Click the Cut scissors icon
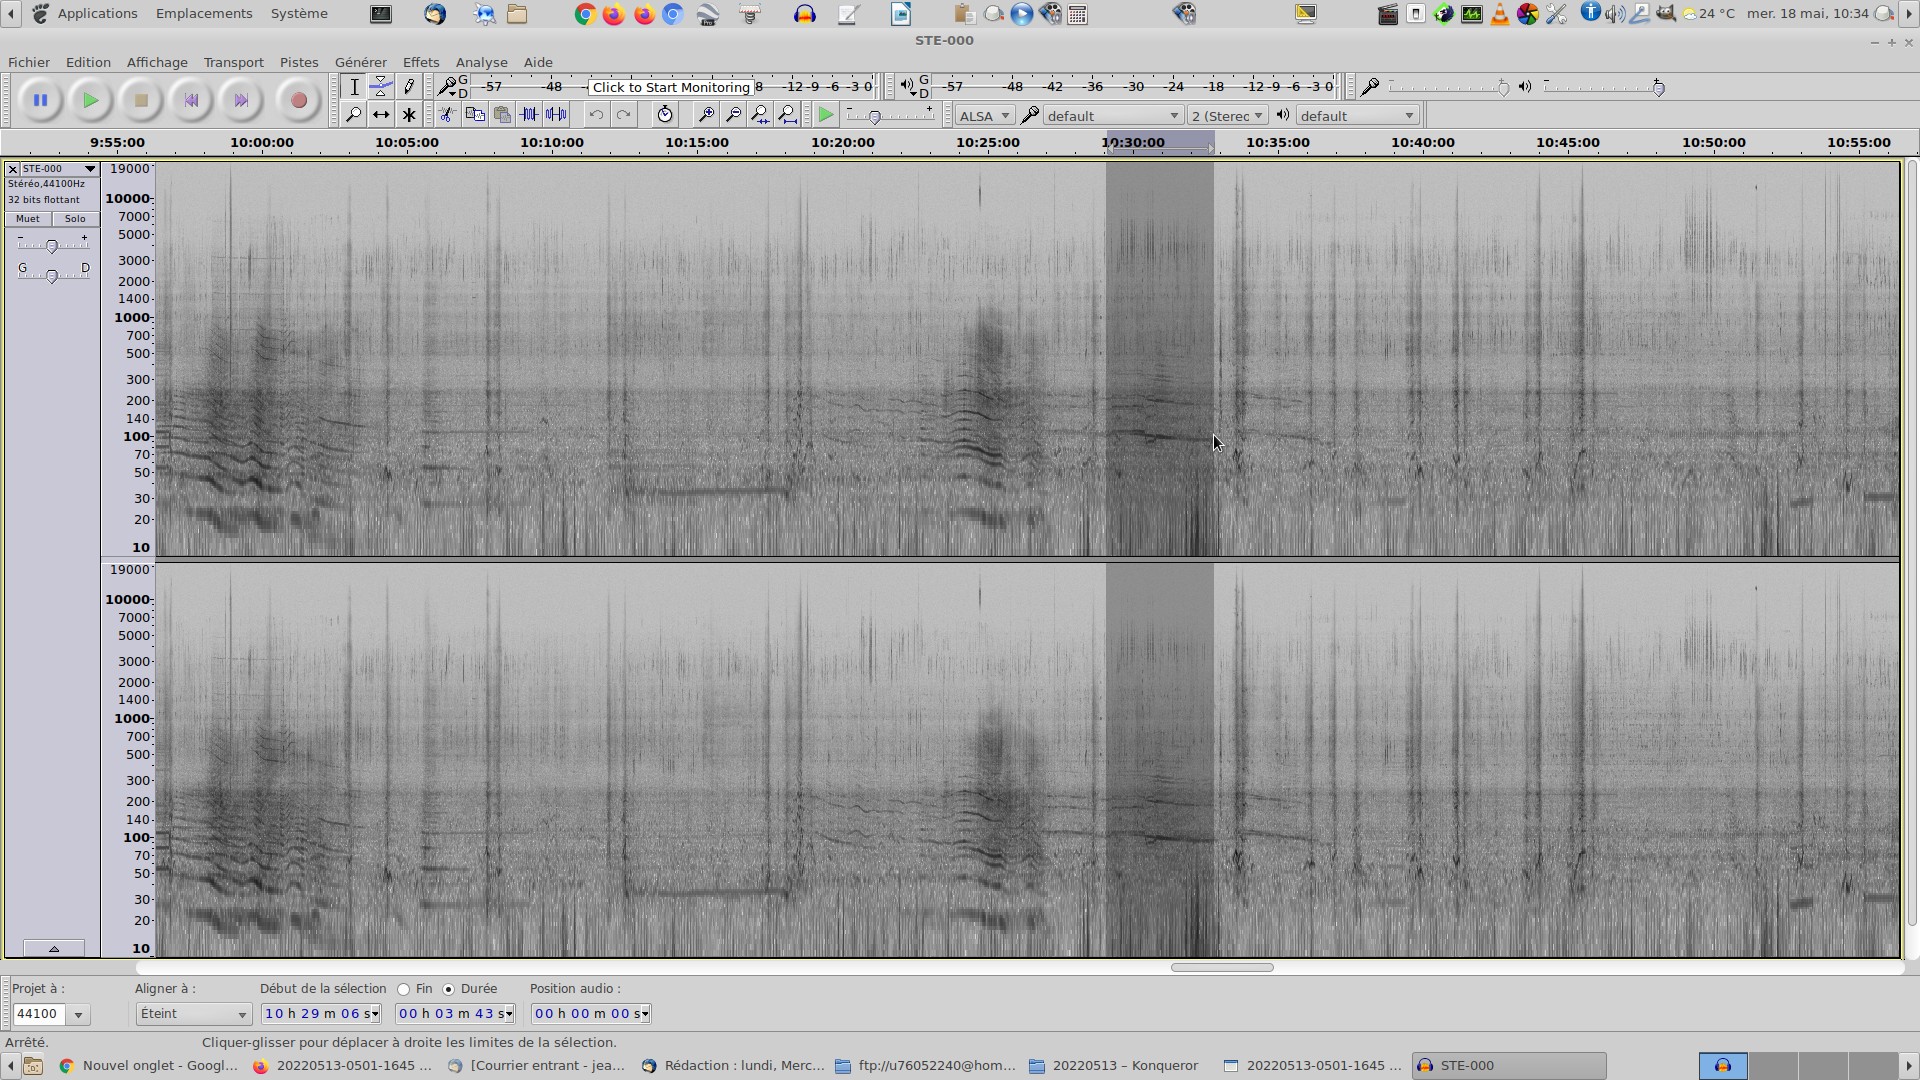Image resolution: width=1920 pixels, height=1080 pixels. pyautogui.click(x=447, y=115)
